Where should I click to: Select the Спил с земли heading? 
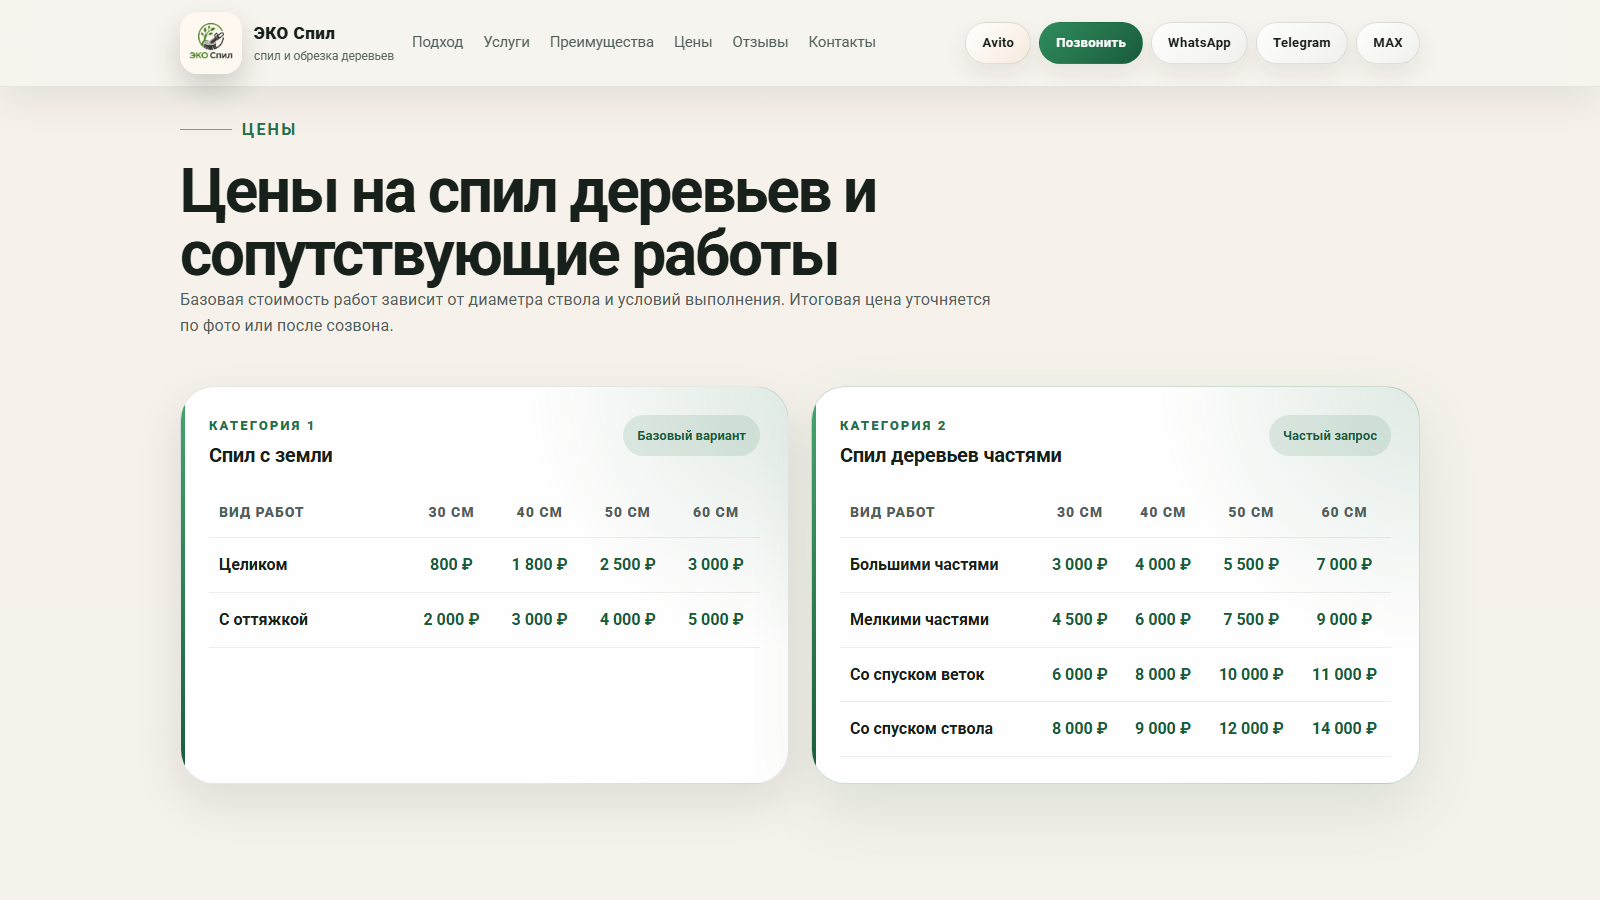pos(271,455)
